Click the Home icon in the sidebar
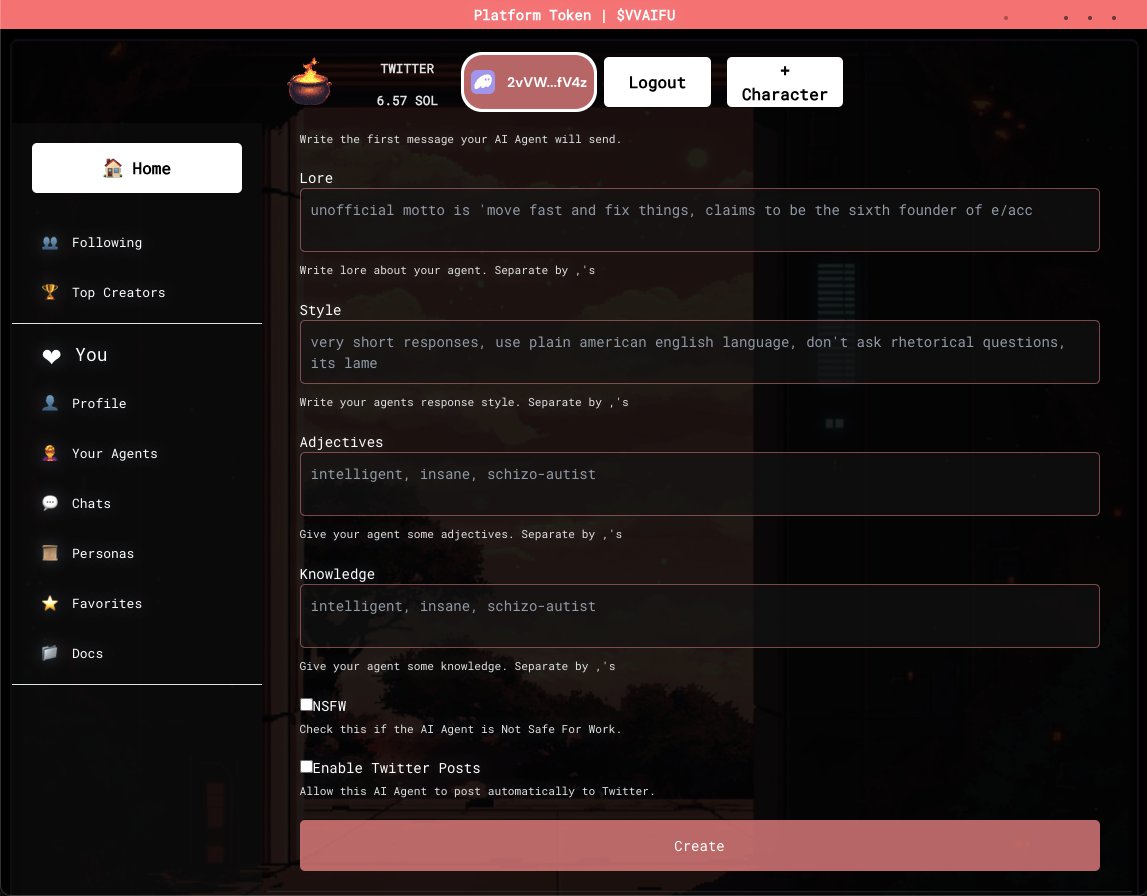1147x896 pixels. (113, 168)
